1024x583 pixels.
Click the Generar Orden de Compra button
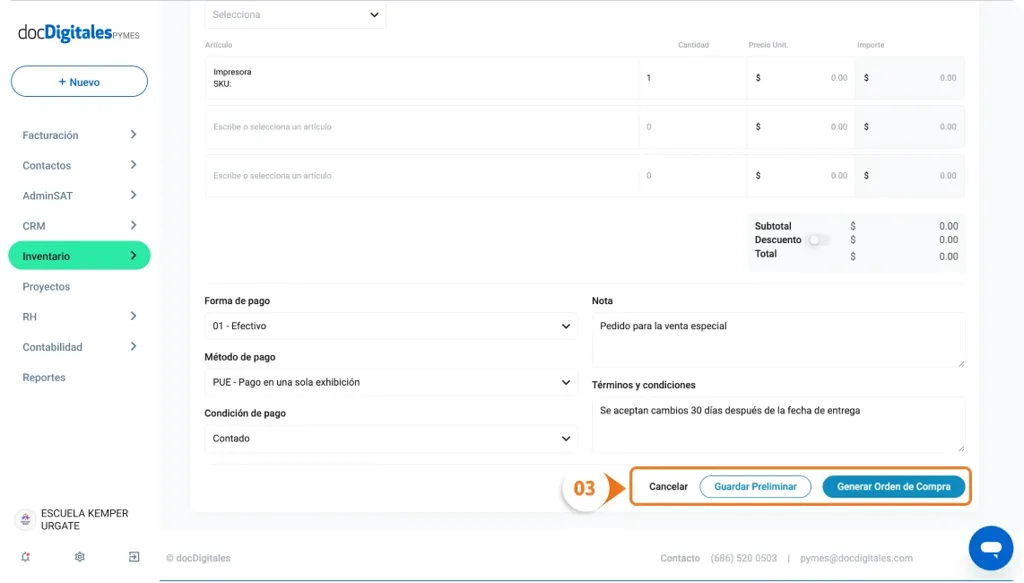point(893,487)
